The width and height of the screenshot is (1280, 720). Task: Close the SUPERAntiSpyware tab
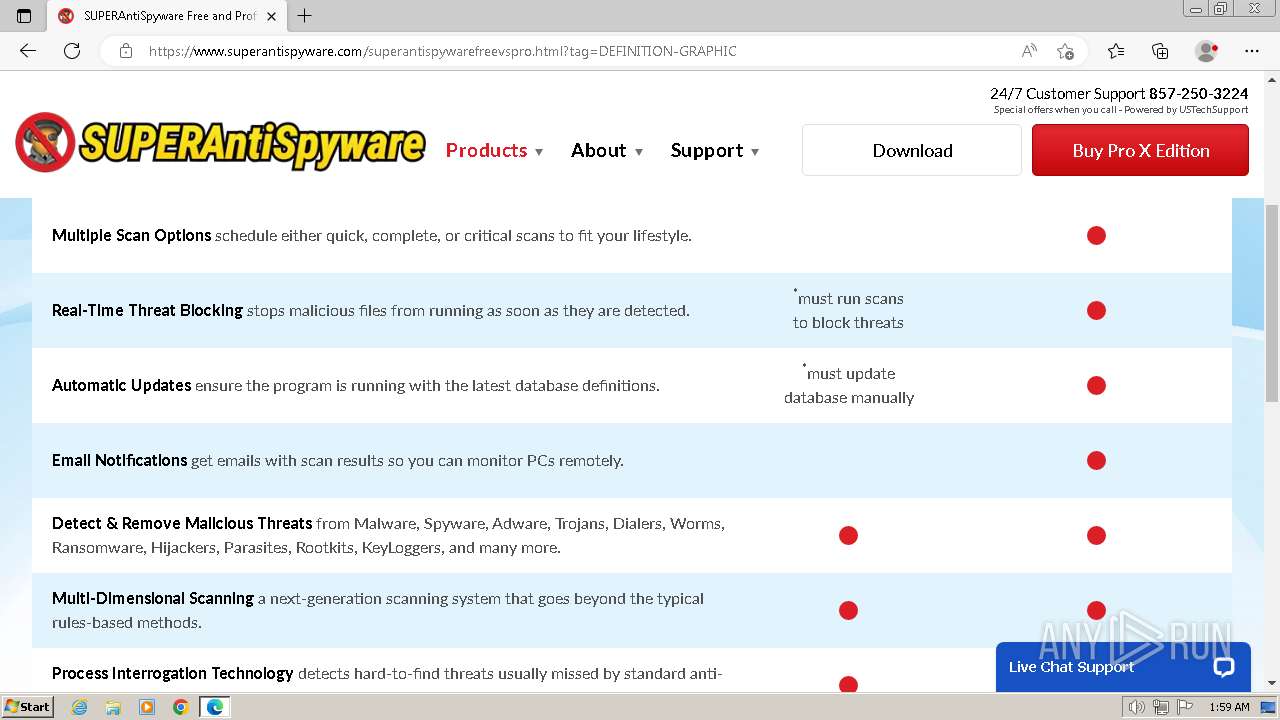click(x=271, y=16)
